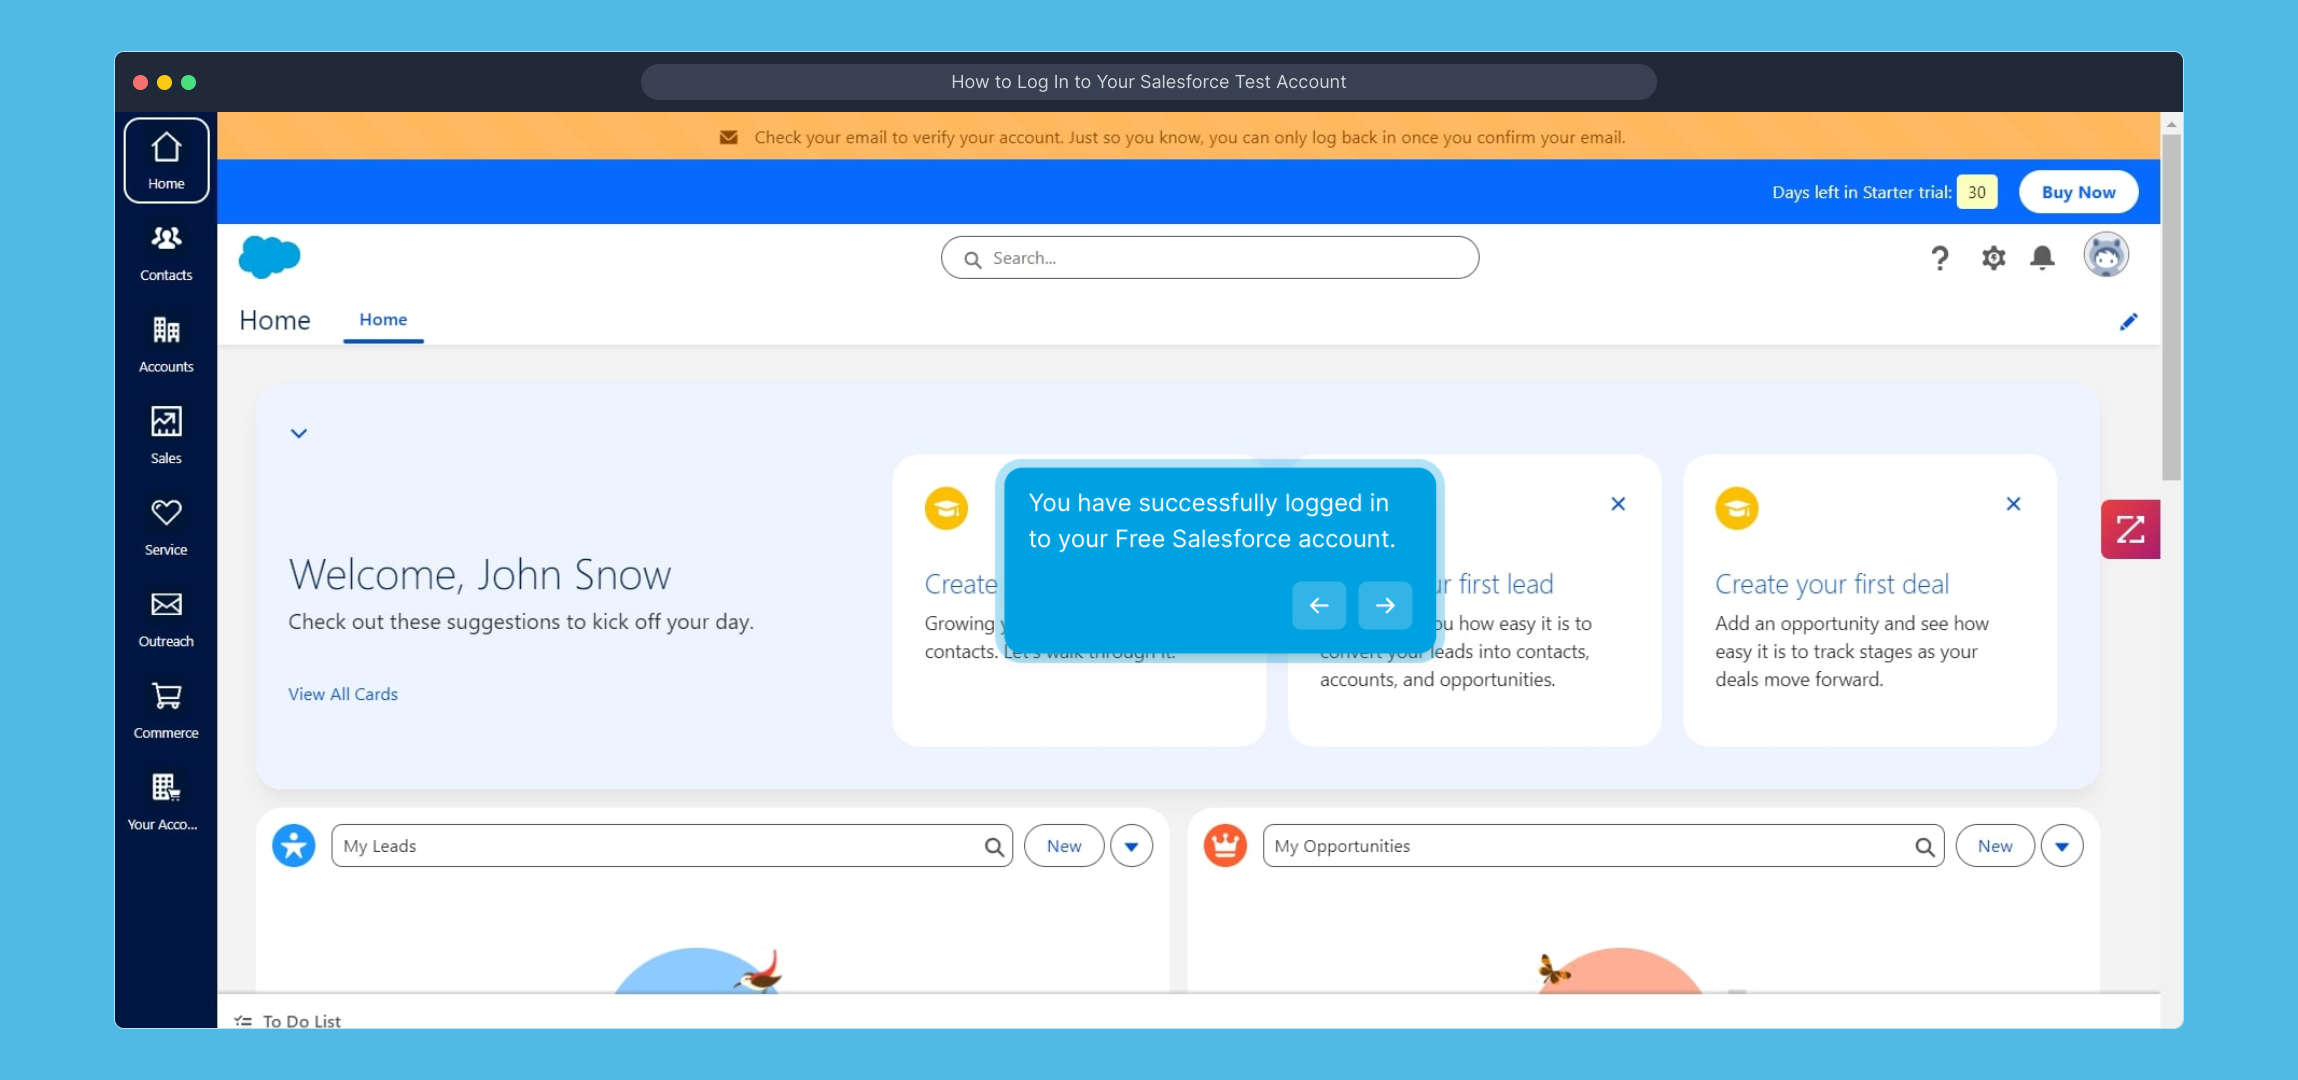
Task: Open the My Opportunities dropdown arrow
Action: 2061,846
